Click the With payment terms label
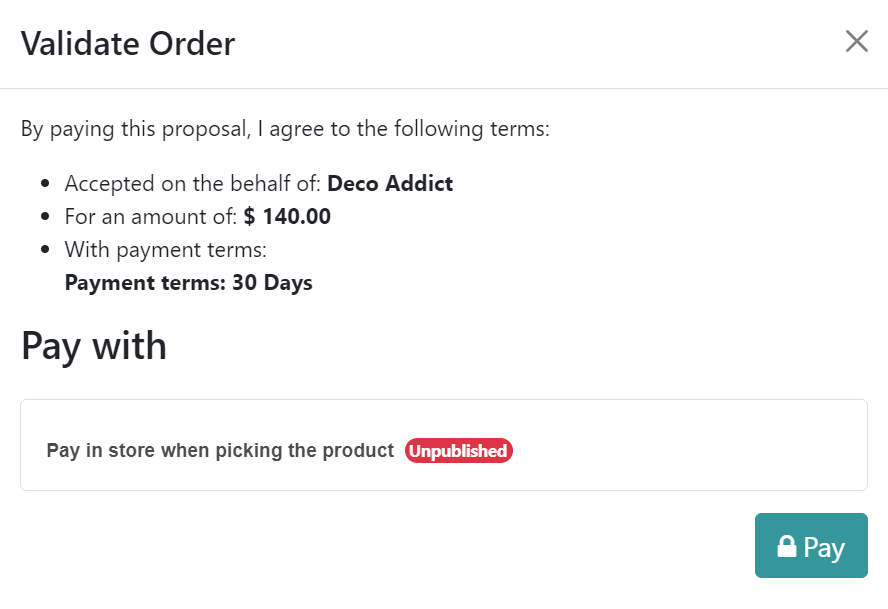This screenshot has height=609, width=888. 165,250
